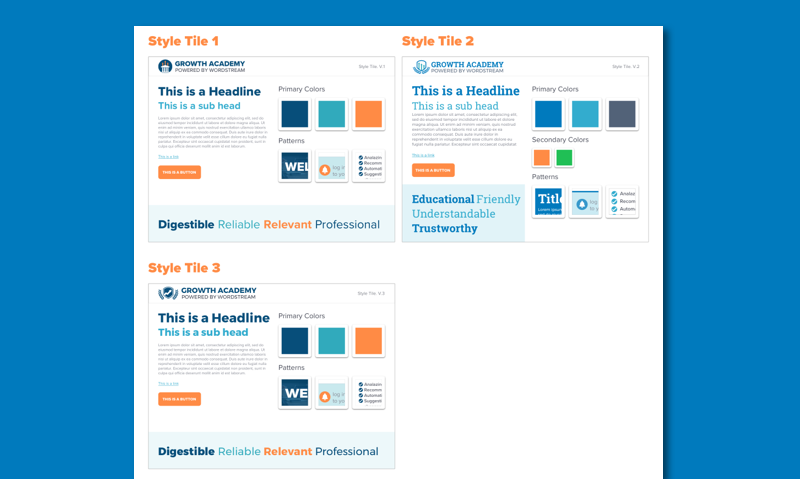Click the orange bell pattern thumbnail in Style Tile 3
Image resolution: width=800 pixels, height=479 pixels.
332,393
